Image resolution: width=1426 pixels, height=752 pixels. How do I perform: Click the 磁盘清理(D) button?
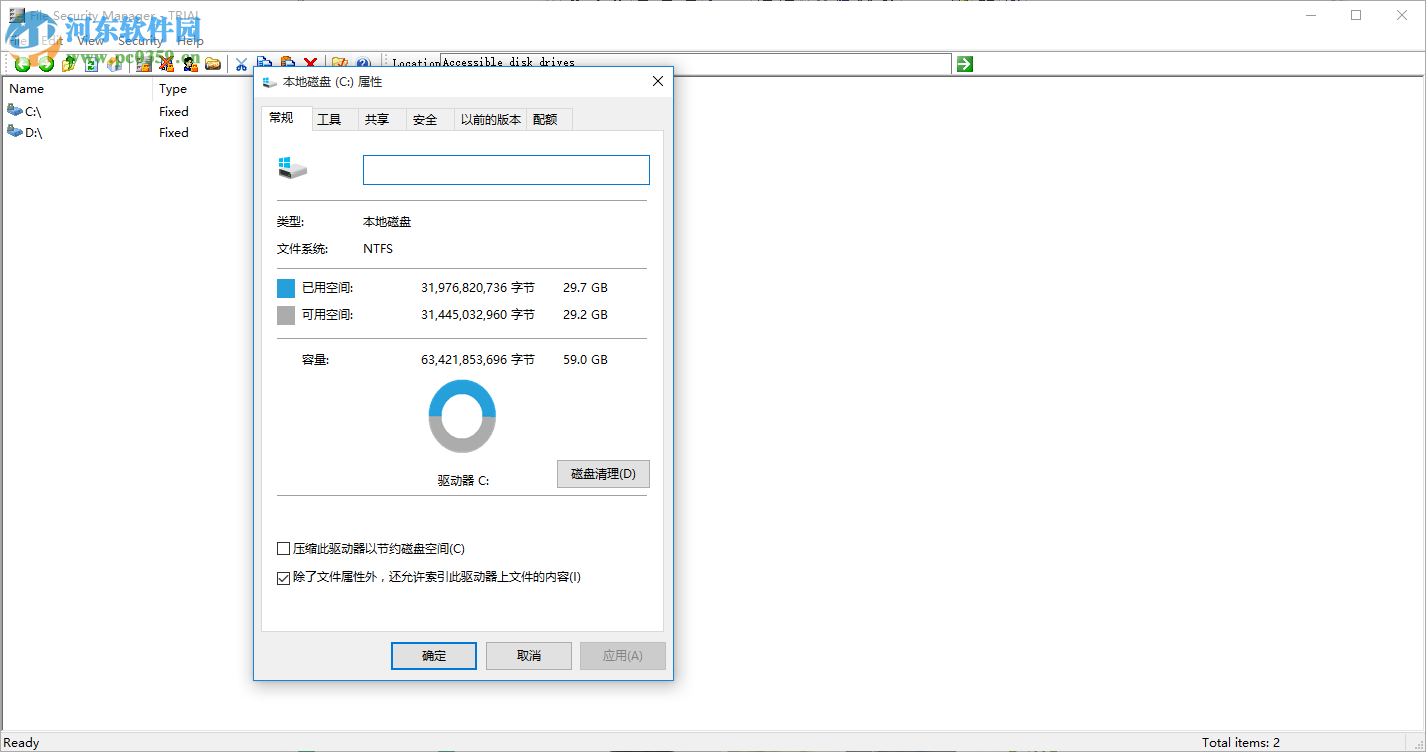603,473
